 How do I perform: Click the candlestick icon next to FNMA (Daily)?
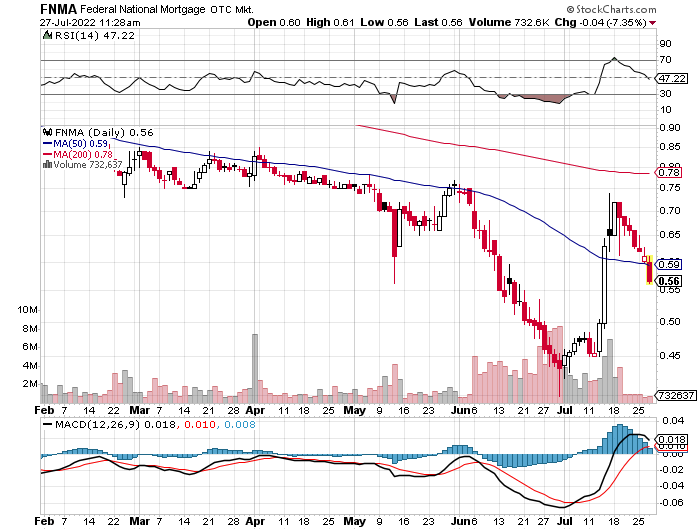point(47,132)
